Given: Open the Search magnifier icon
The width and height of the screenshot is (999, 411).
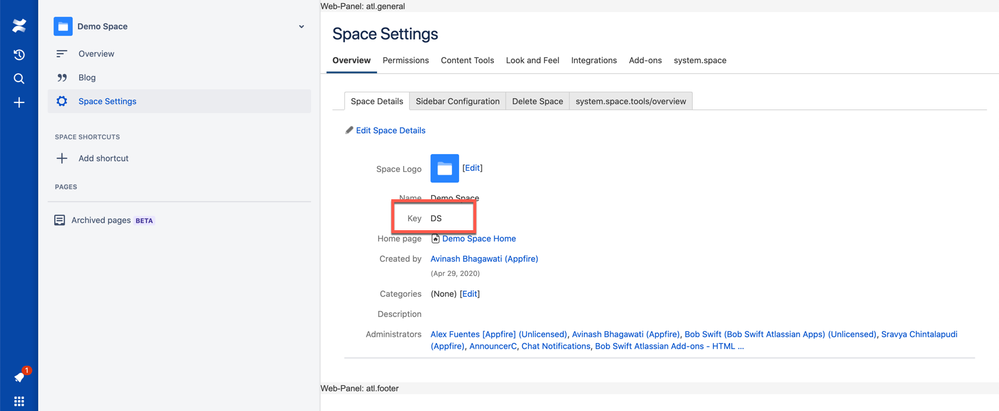Looking at the screenshot, I should [19, 78].
